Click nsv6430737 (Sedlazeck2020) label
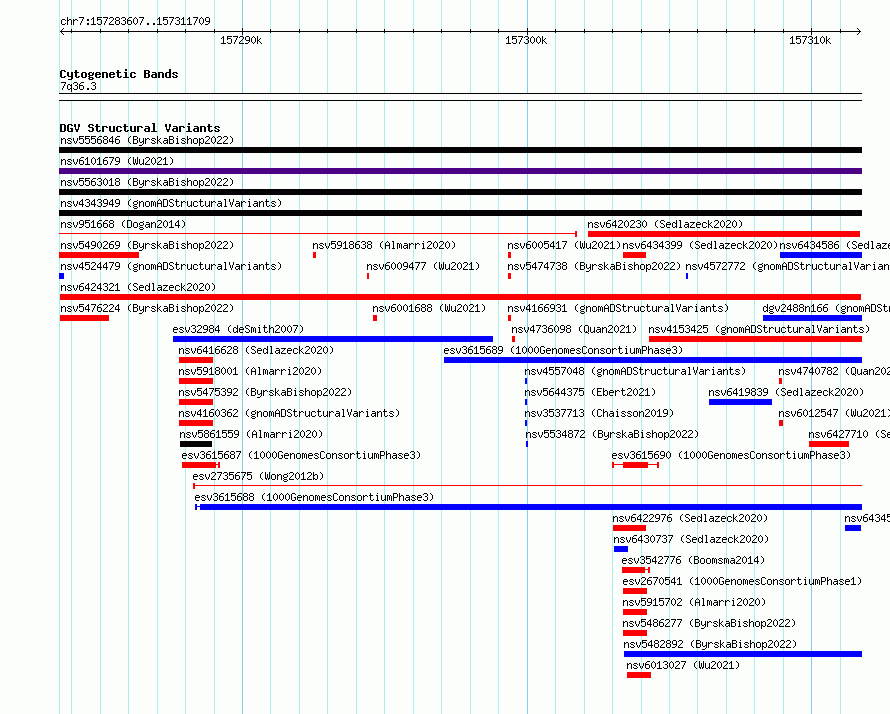Screen dimensions: 890x714 click(691, 539)
